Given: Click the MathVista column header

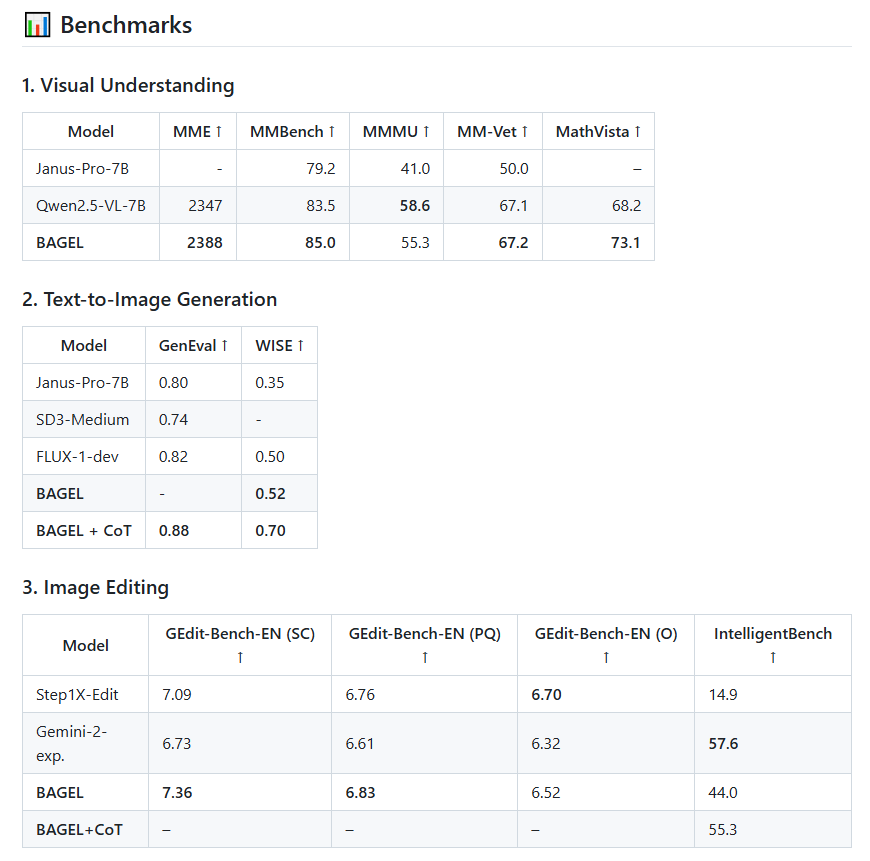Looking at the screenshot, I should 598,131.
